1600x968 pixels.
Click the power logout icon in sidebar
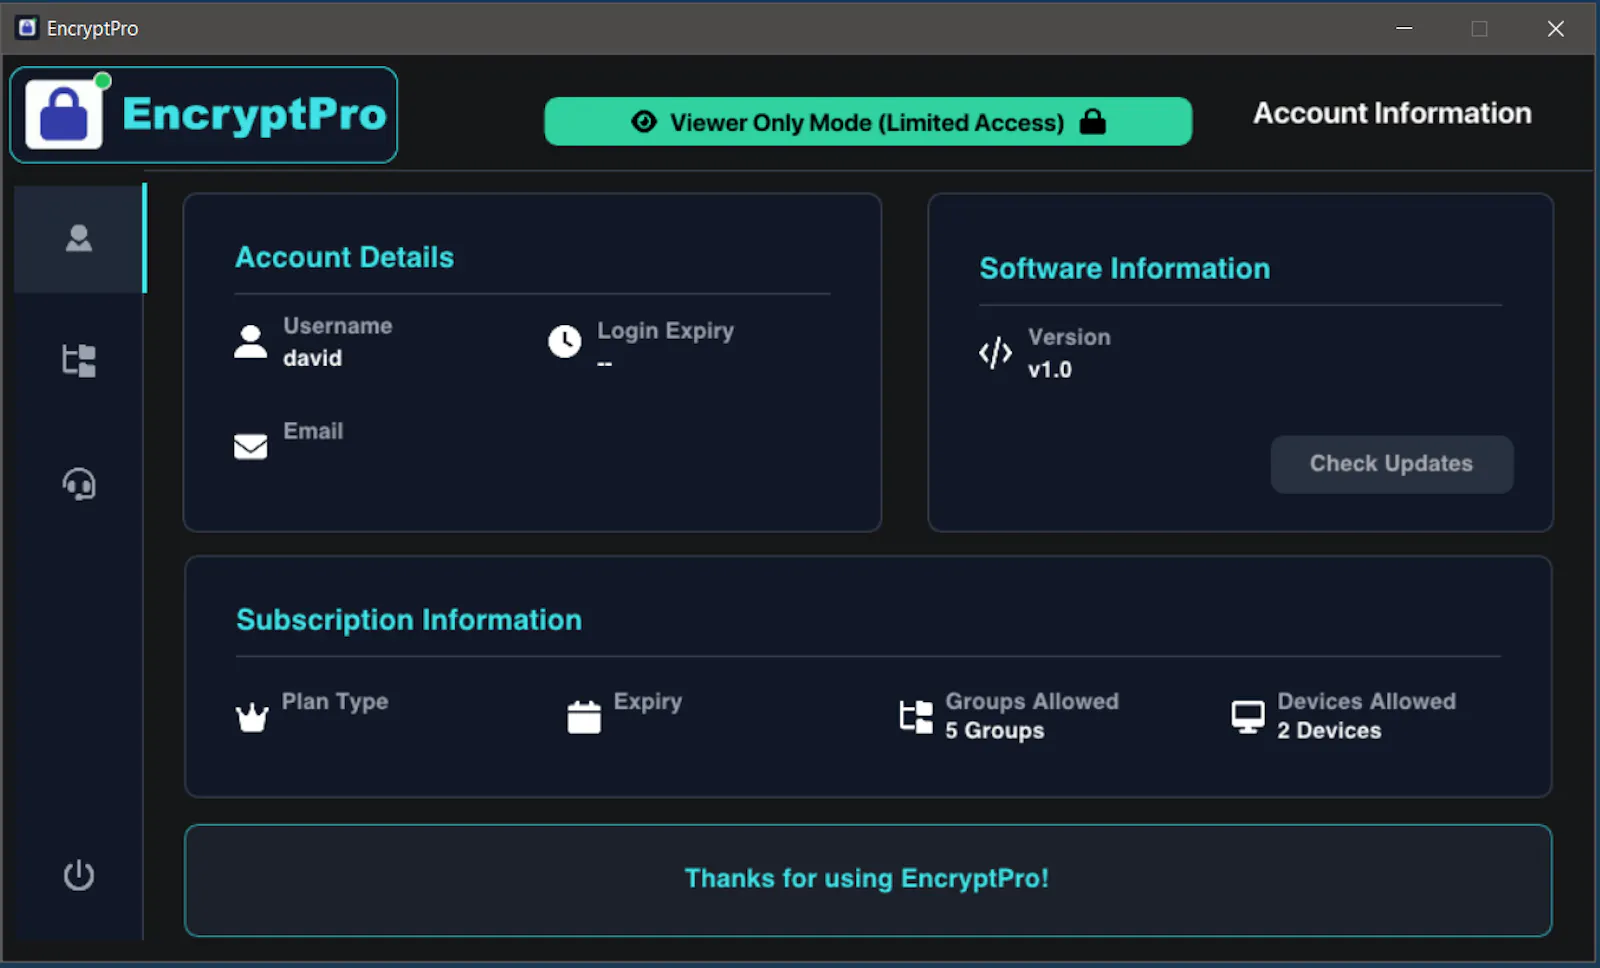click(79, 875)
